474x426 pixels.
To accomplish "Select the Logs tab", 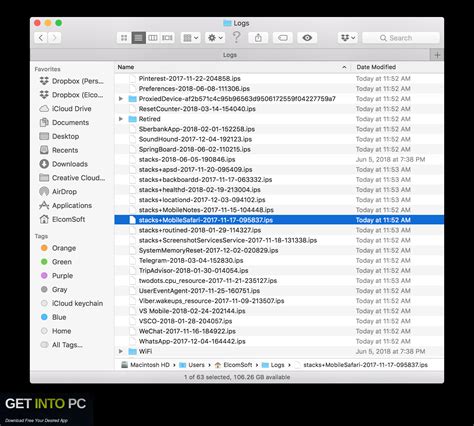I will pyautogui.click(x=230, y=55).
